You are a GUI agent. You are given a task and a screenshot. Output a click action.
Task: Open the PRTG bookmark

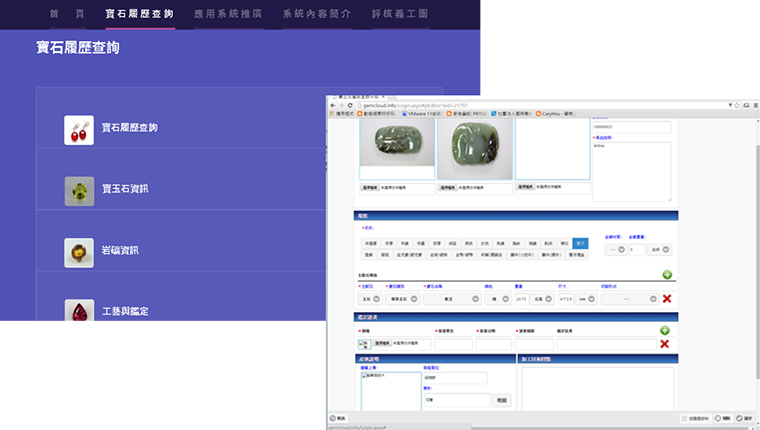(x=466, y=113)
